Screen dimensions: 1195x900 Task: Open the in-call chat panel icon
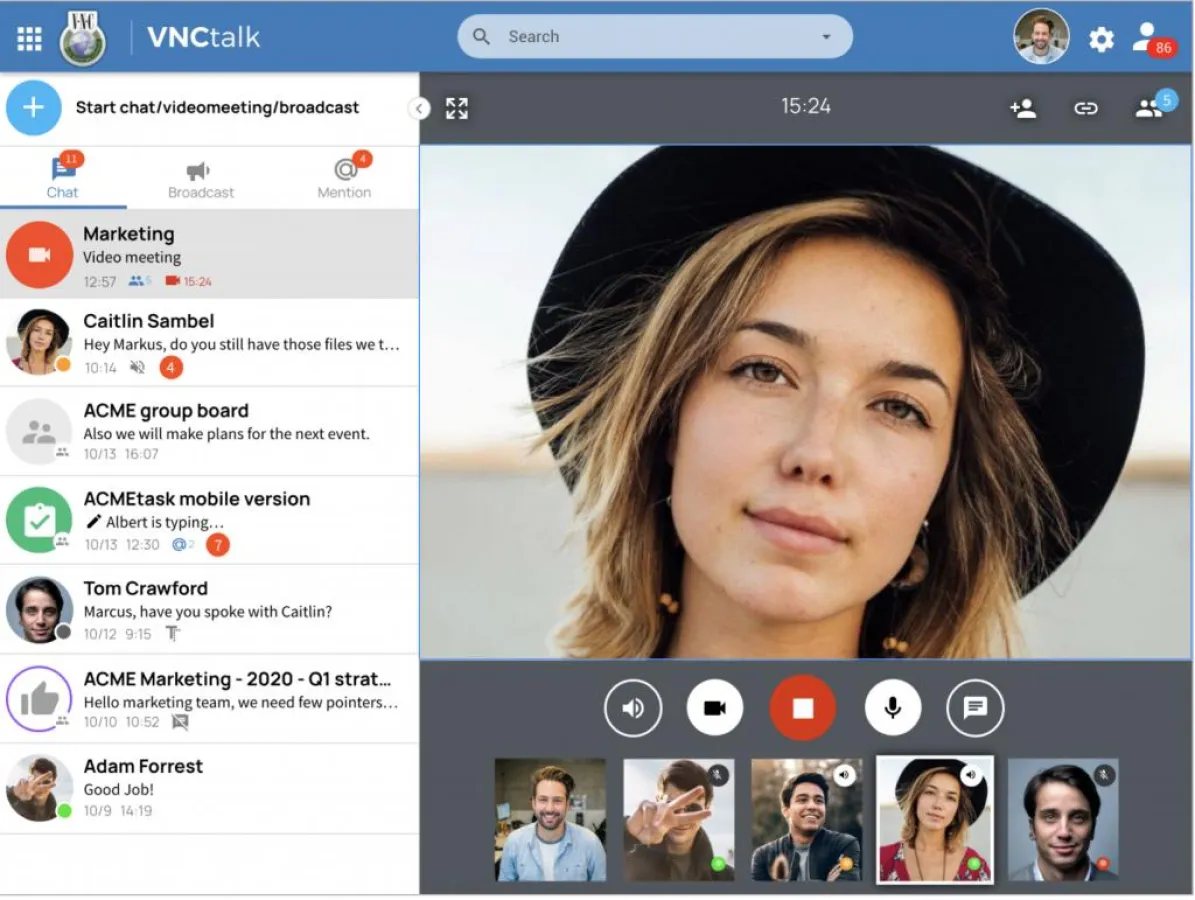click(974, 707)
